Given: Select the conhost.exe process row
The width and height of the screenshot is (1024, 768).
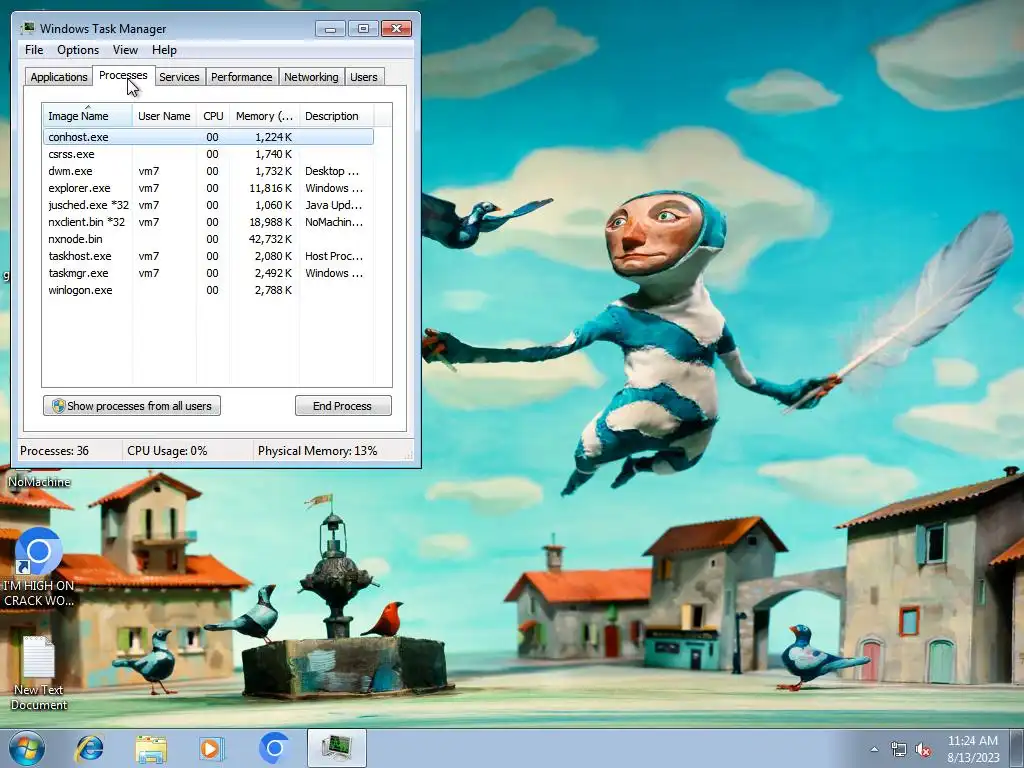Looking at the screenshot, I should pyautogui.click(x=208, y=136).
